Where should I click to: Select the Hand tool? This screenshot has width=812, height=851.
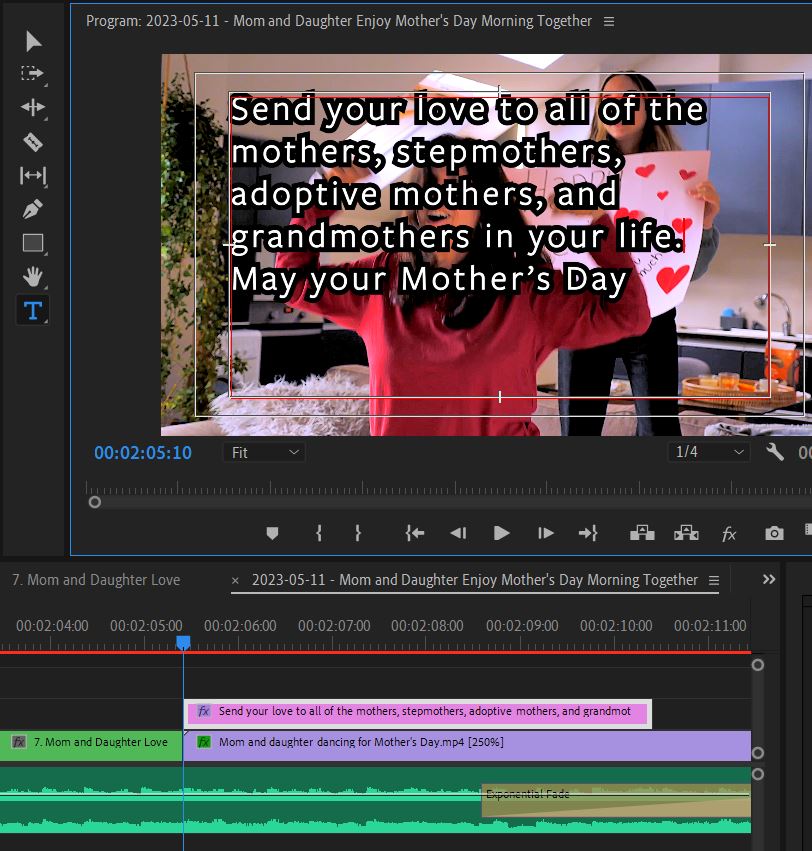(x=33, y=277)
